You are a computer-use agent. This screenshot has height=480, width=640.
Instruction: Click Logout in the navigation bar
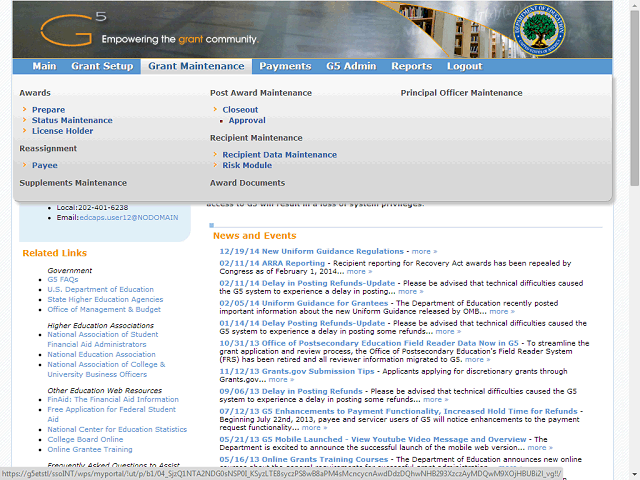click(x=464, y=66)
